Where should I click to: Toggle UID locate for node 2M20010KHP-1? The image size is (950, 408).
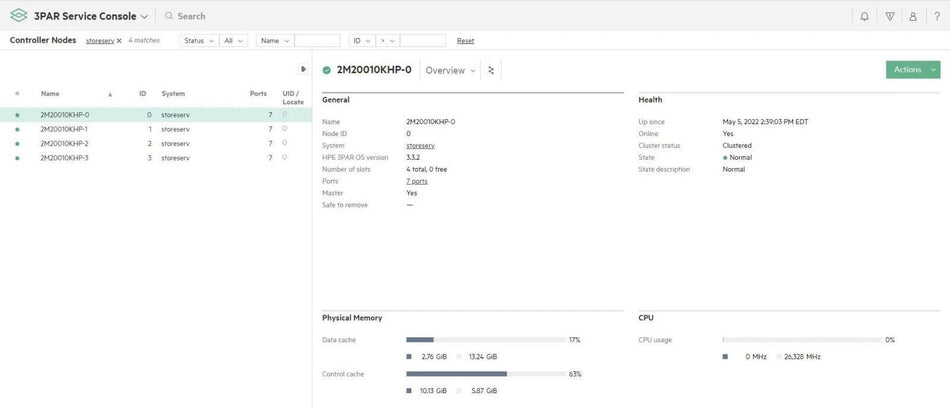[x=284, y=128]
